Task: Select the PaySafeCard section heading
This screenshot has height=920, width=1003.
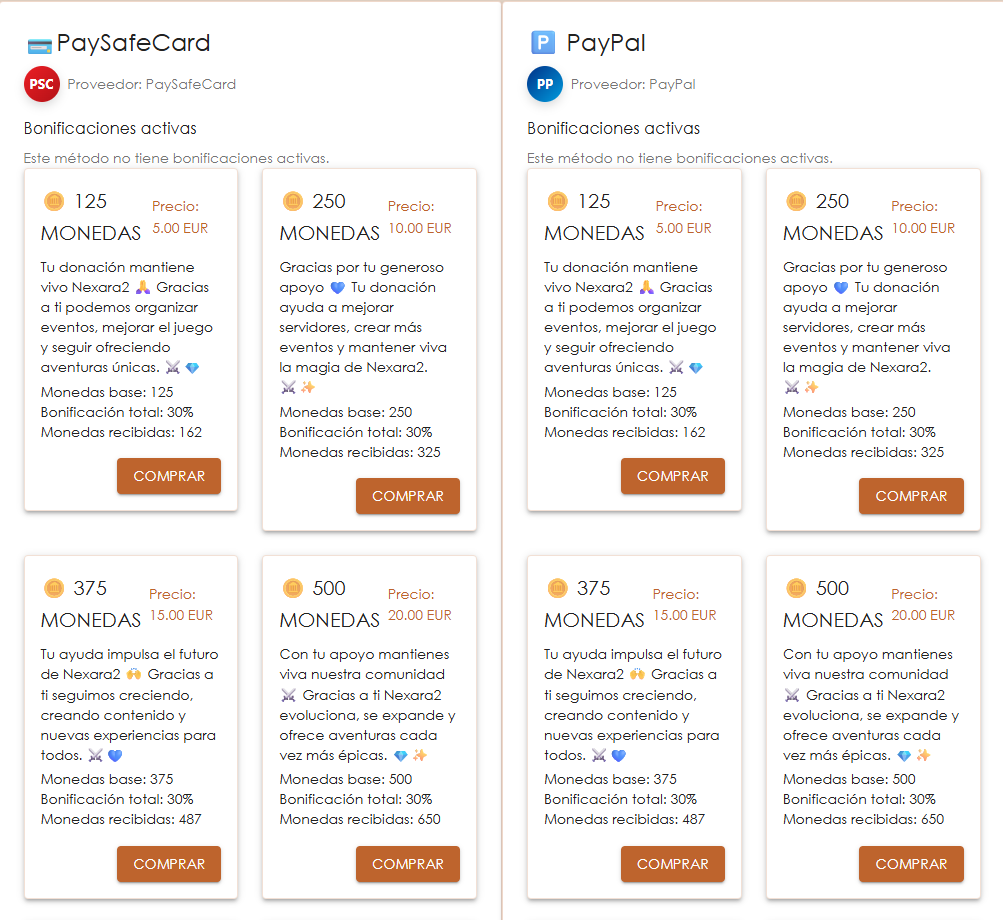Action: [133, 43]
